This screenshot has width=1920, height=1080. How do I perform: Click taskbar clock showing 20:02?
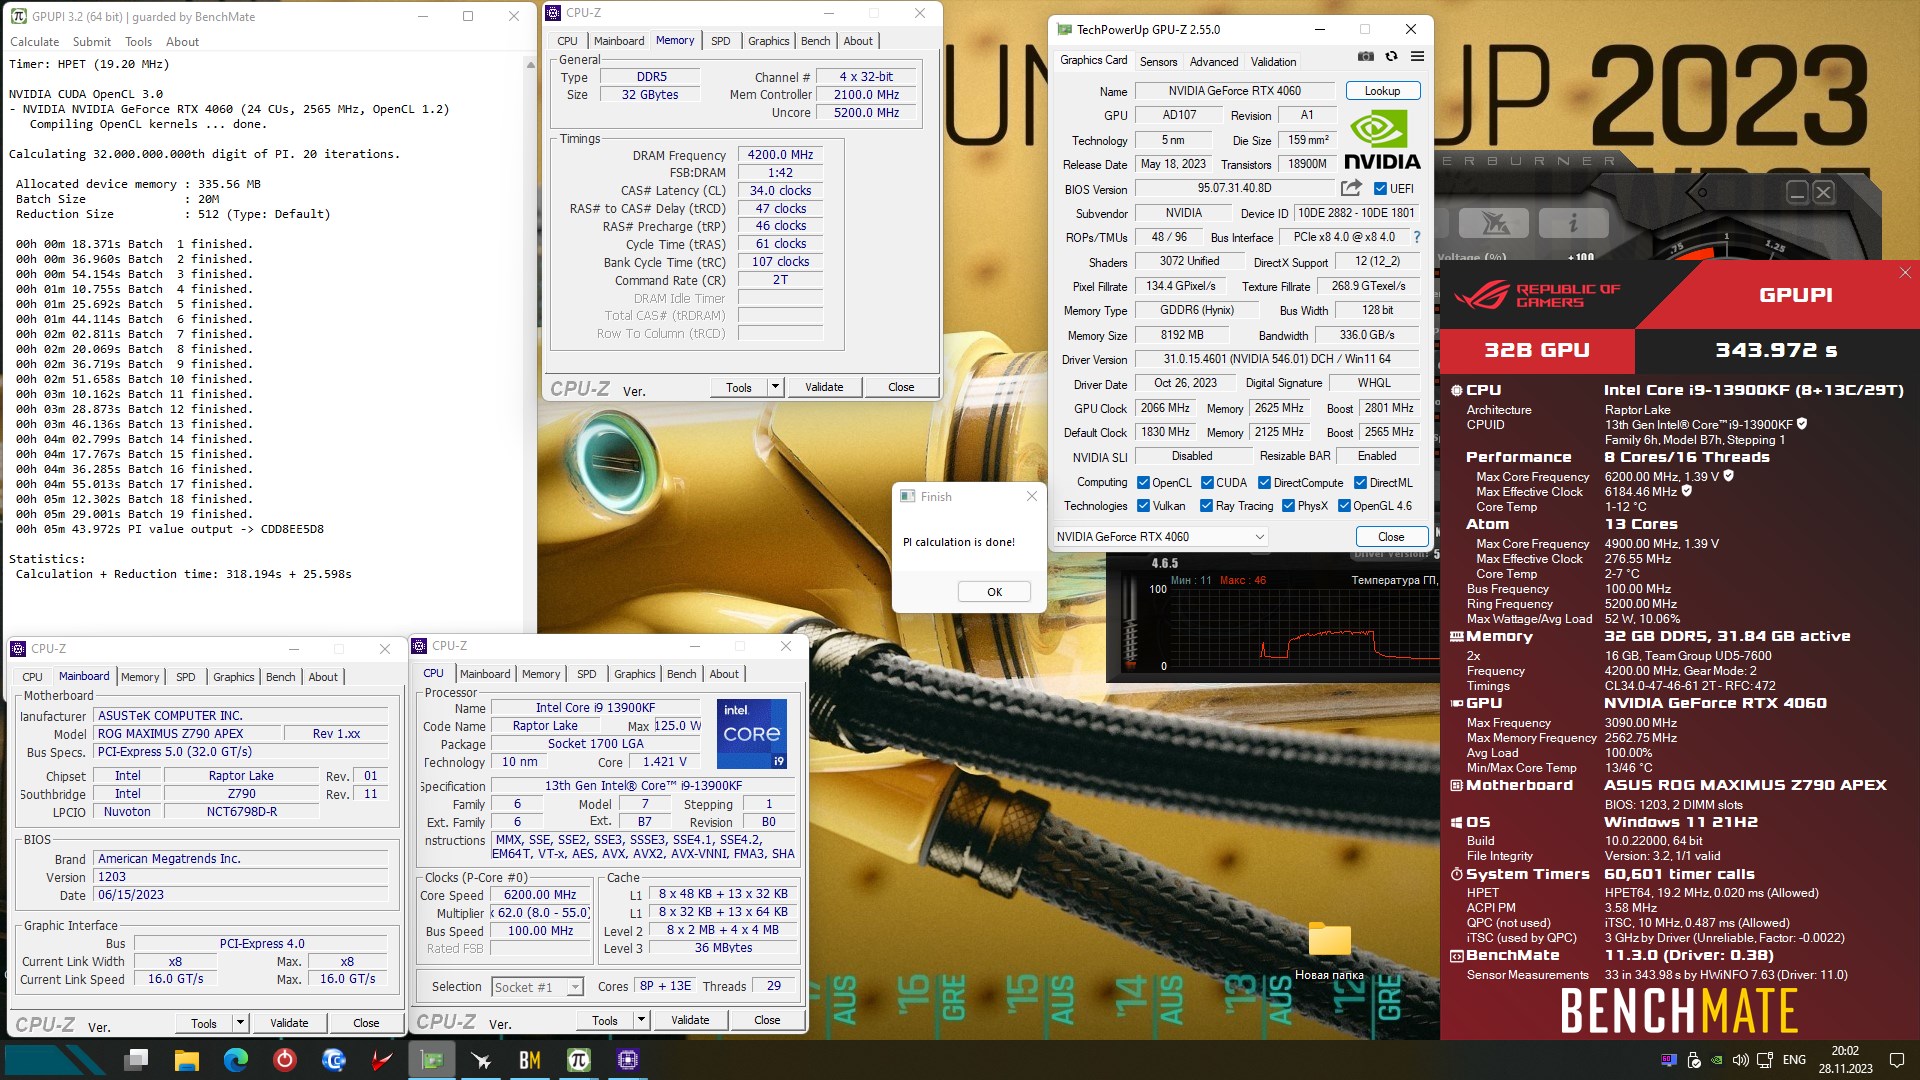coord(1845,1060)
